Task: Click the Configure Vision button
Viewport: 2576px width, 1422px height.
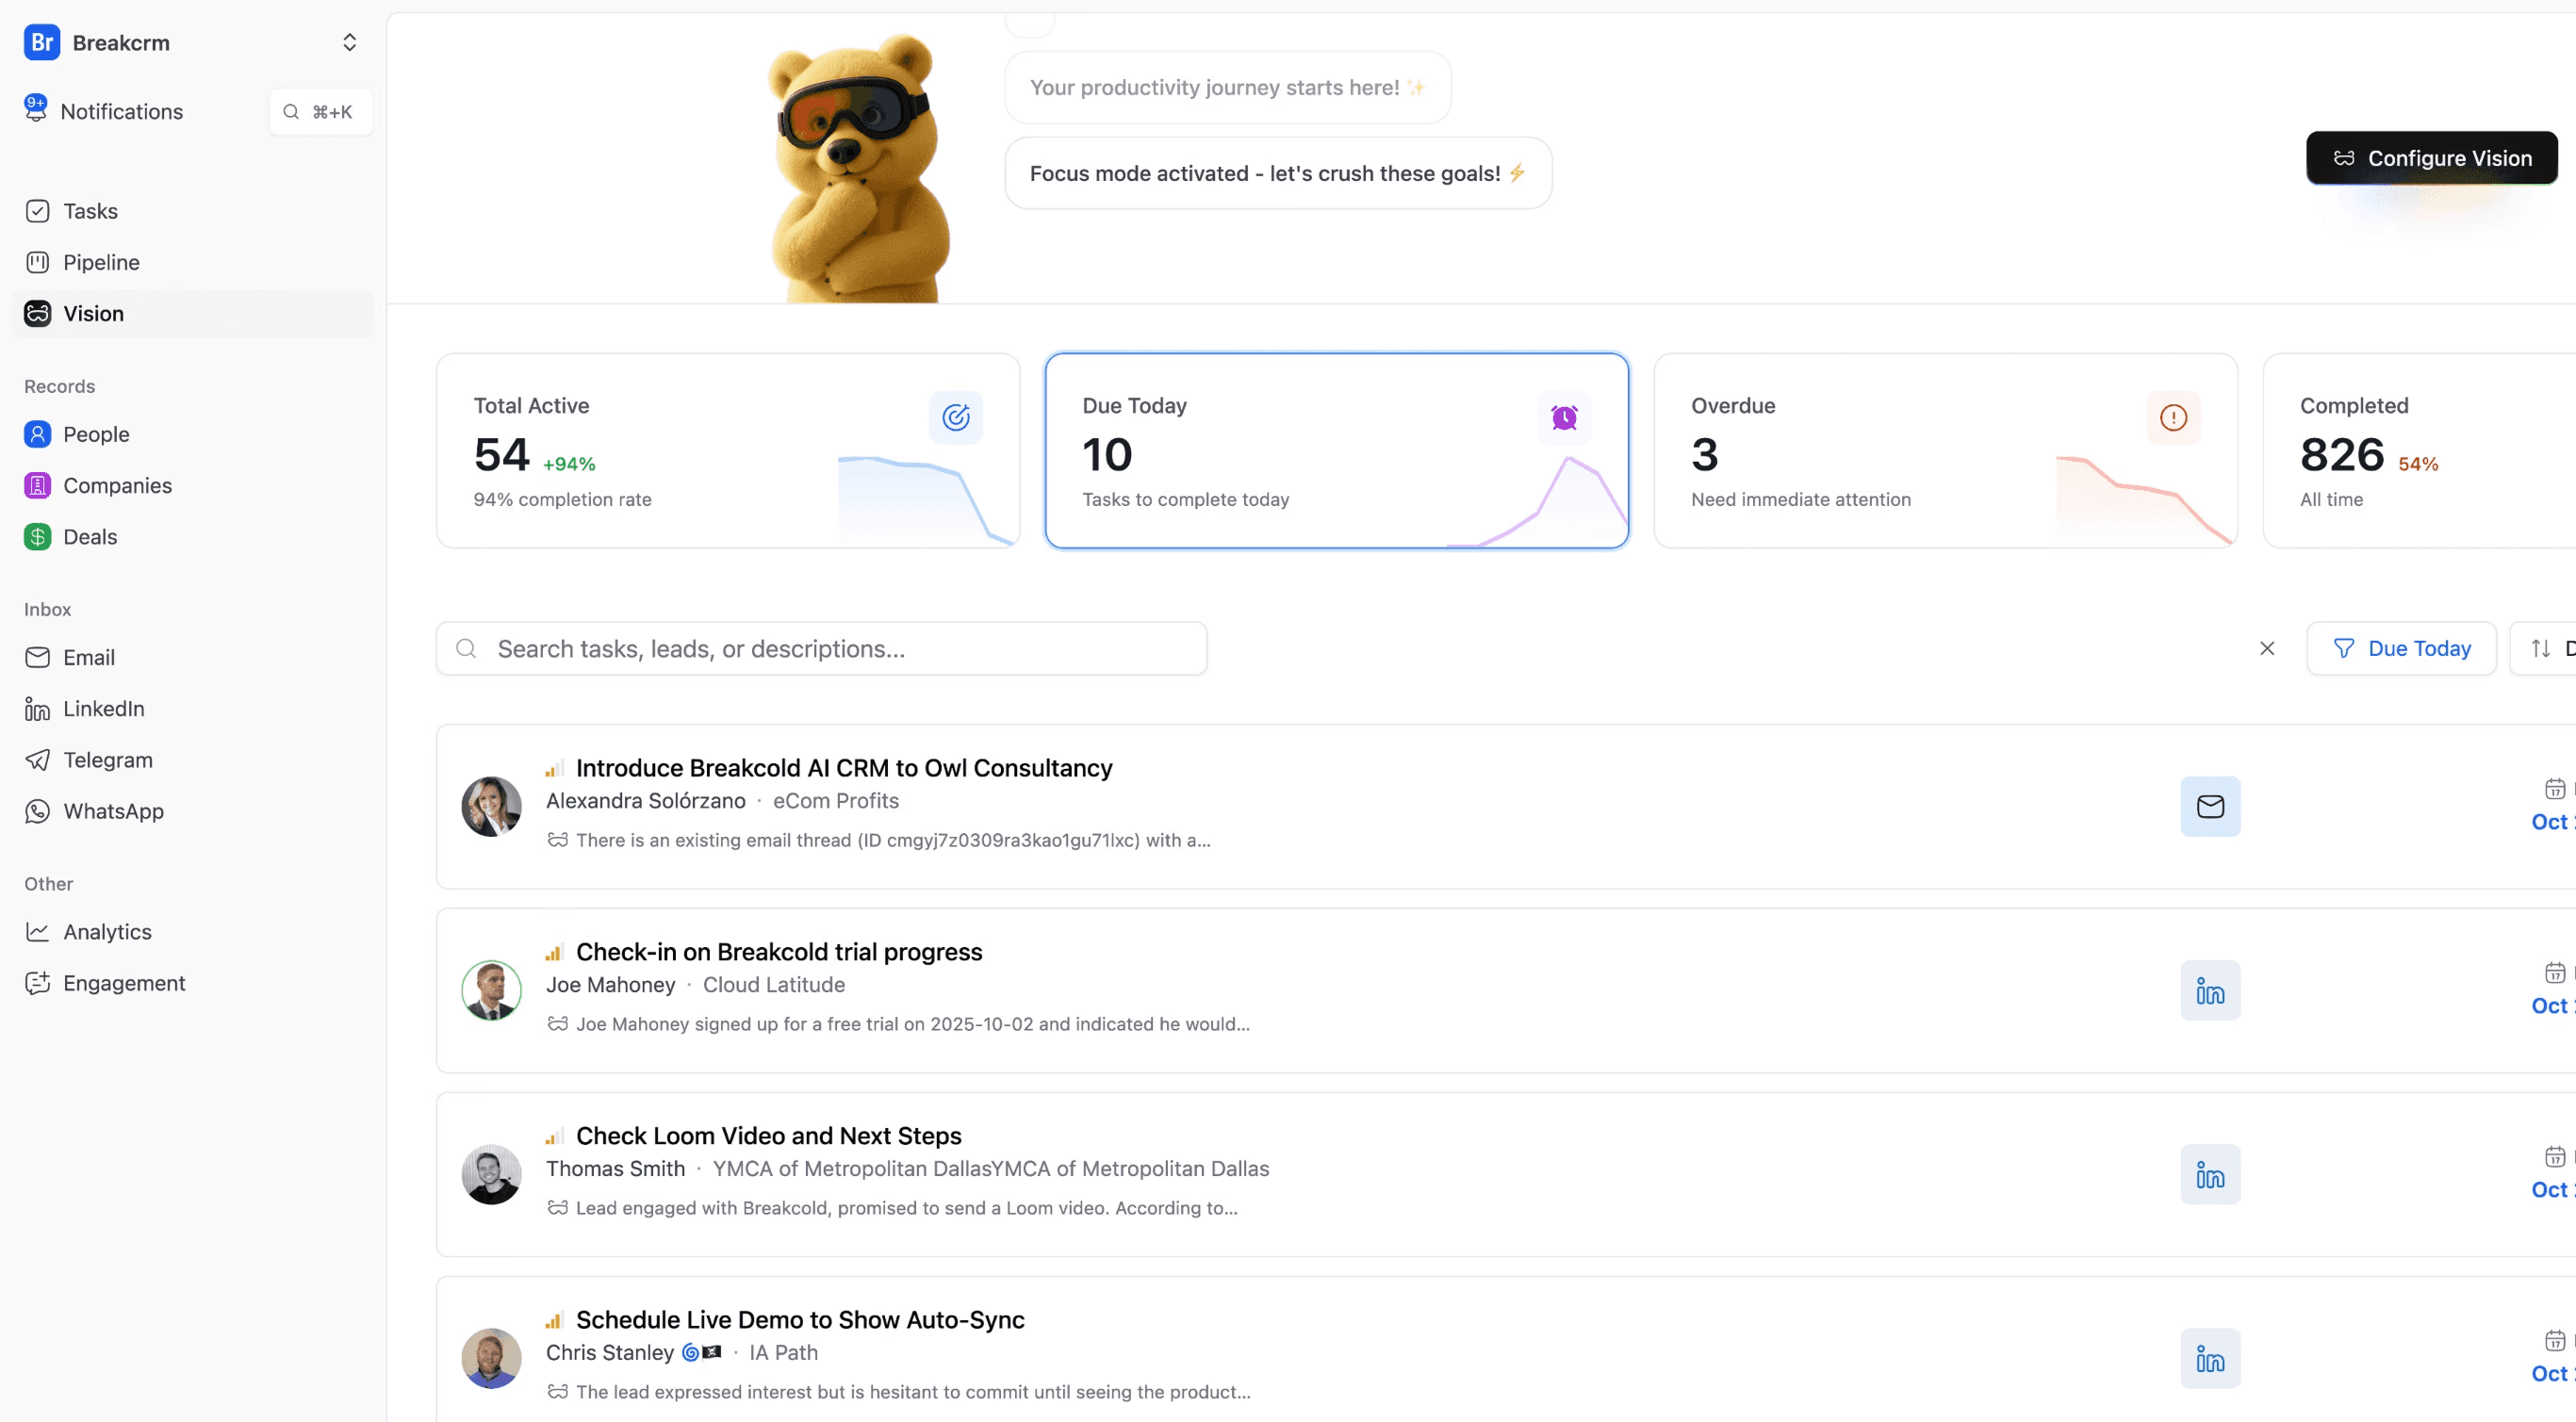Action: pyautogui.click(x=2432, y=157)
